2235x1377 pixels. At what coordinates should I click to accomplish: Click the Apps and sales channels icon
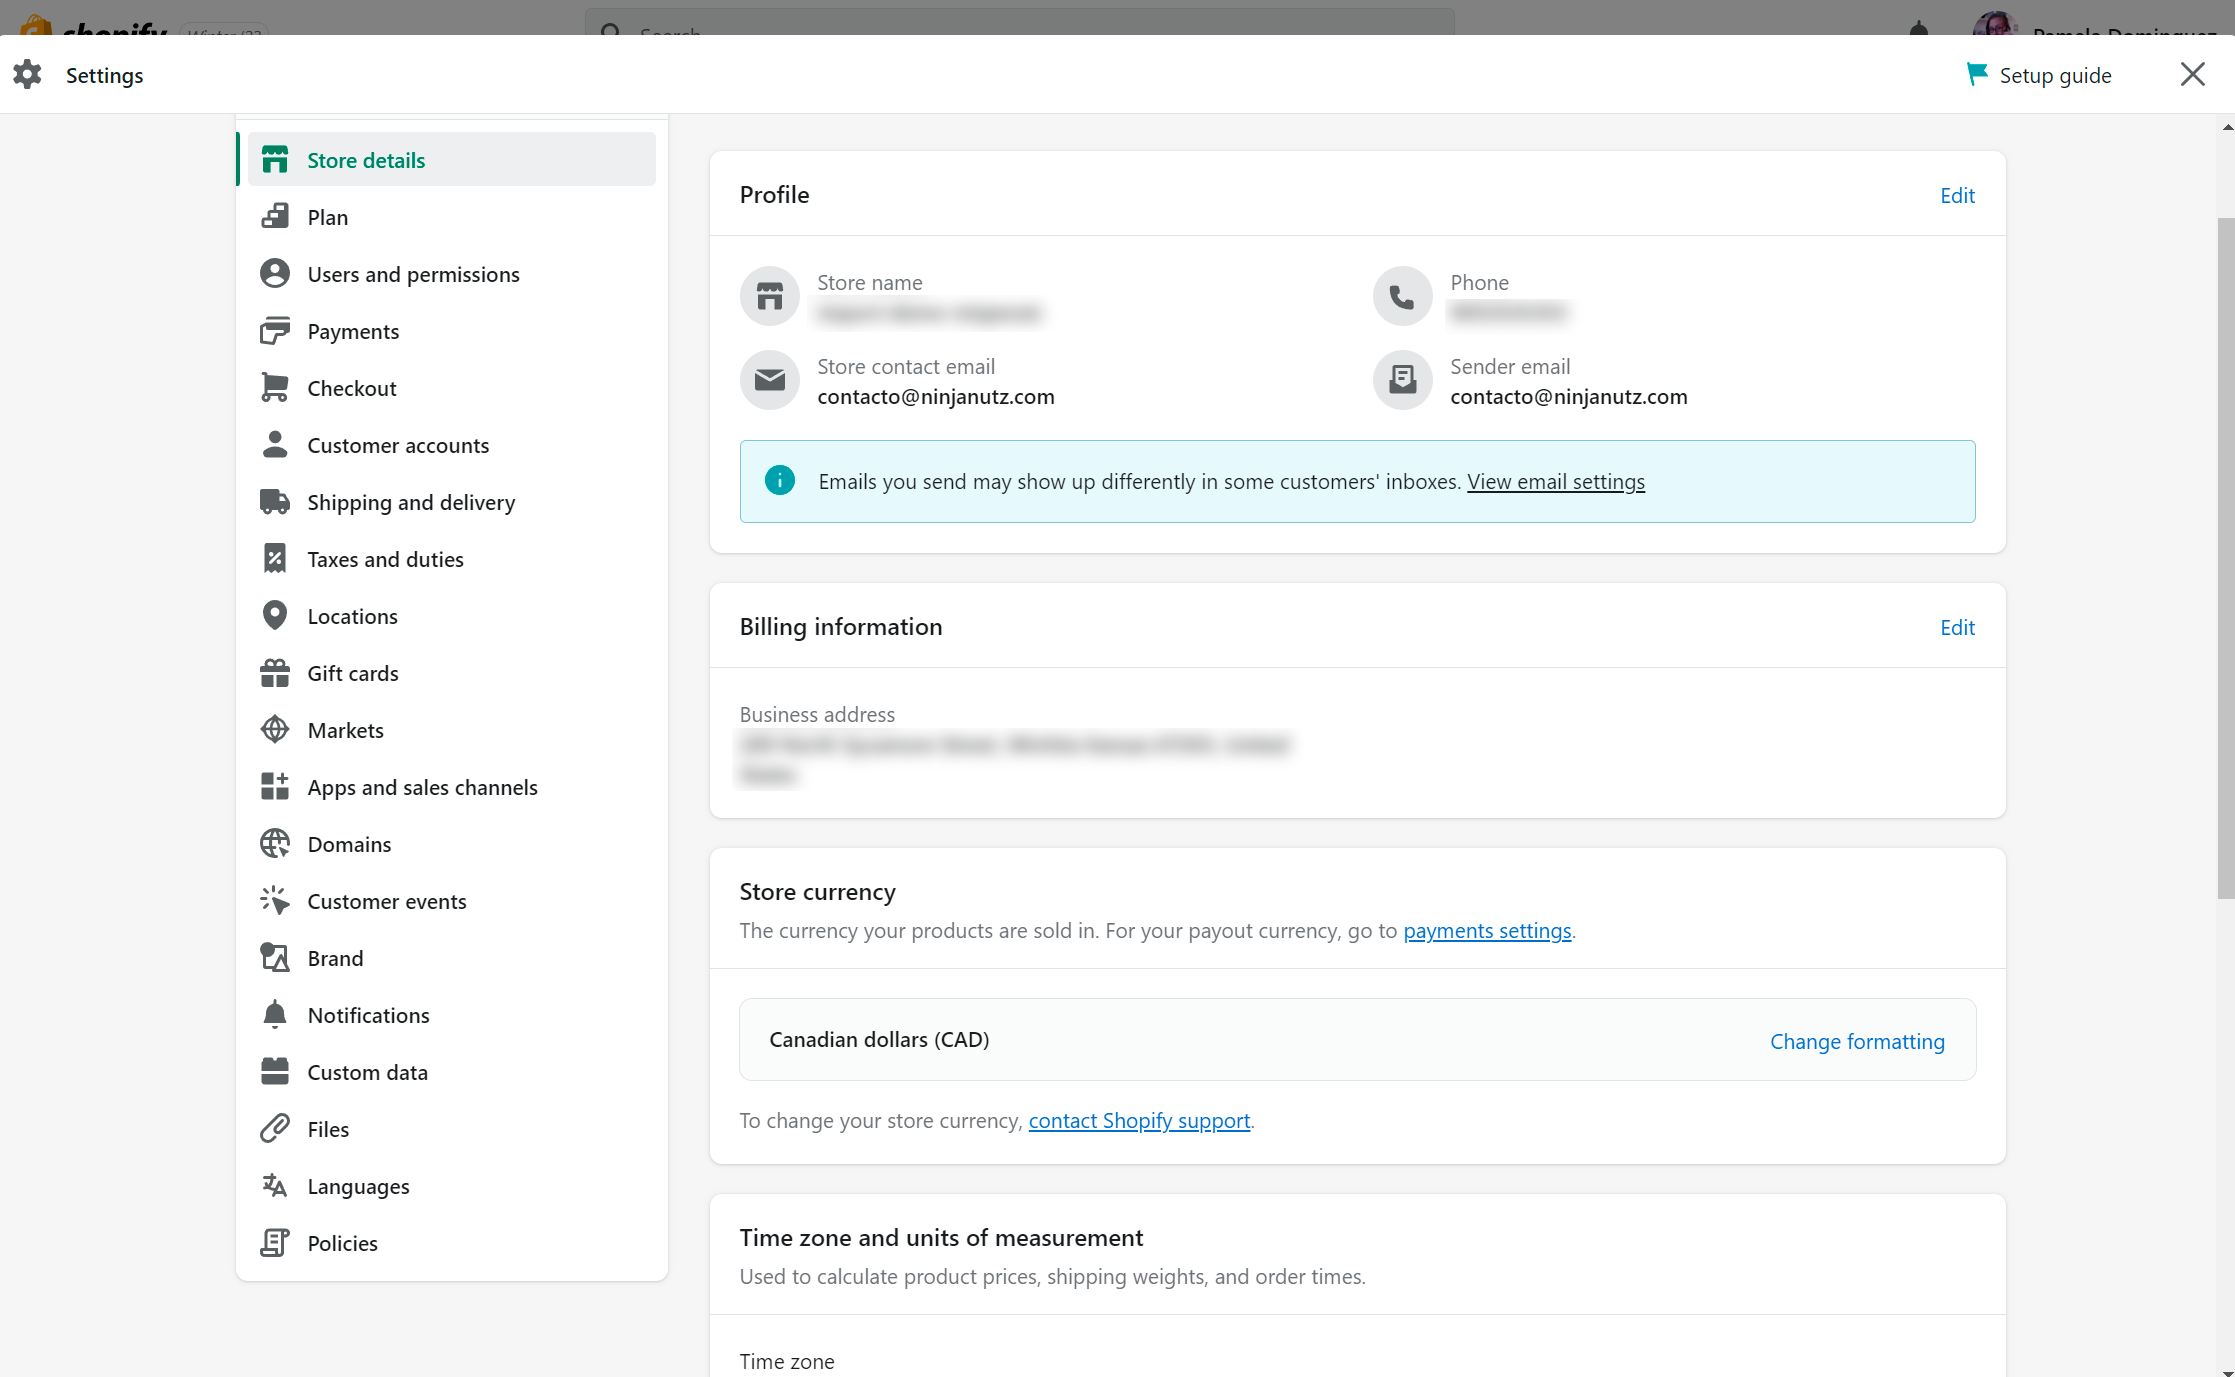278,787
